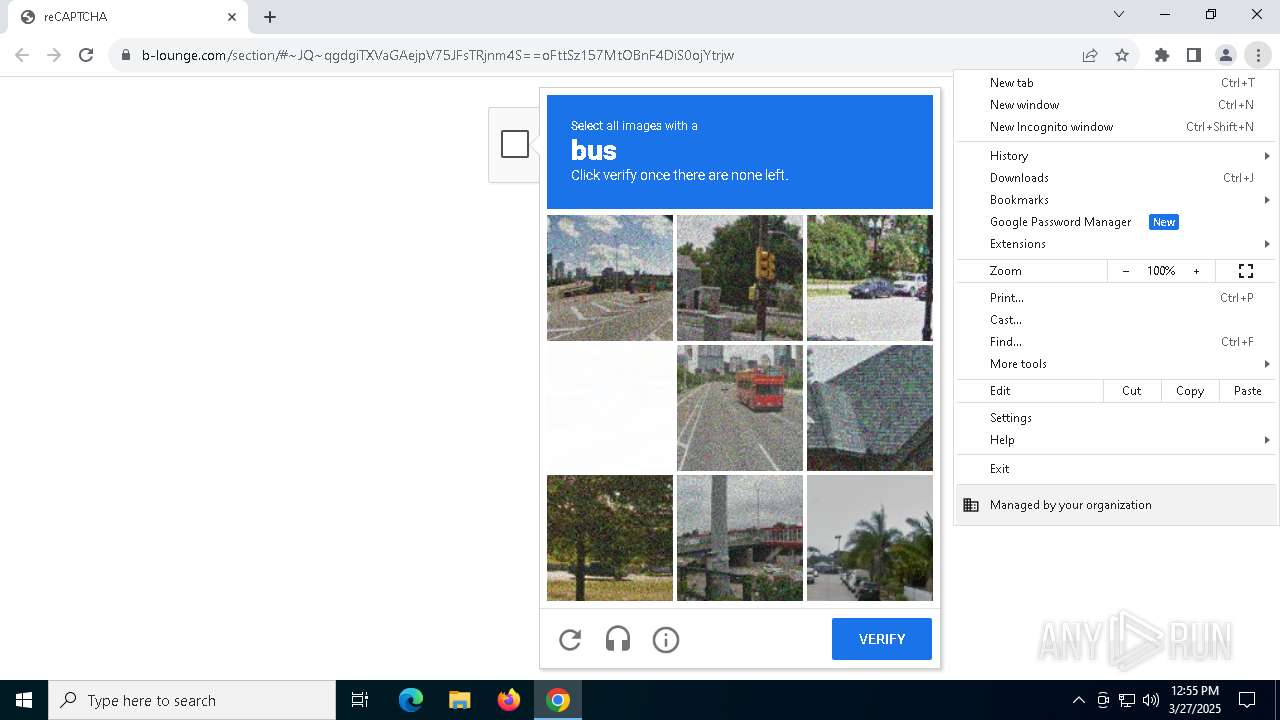
Task: Open Settings from the Chrome menu
Action: (1116, 418)
